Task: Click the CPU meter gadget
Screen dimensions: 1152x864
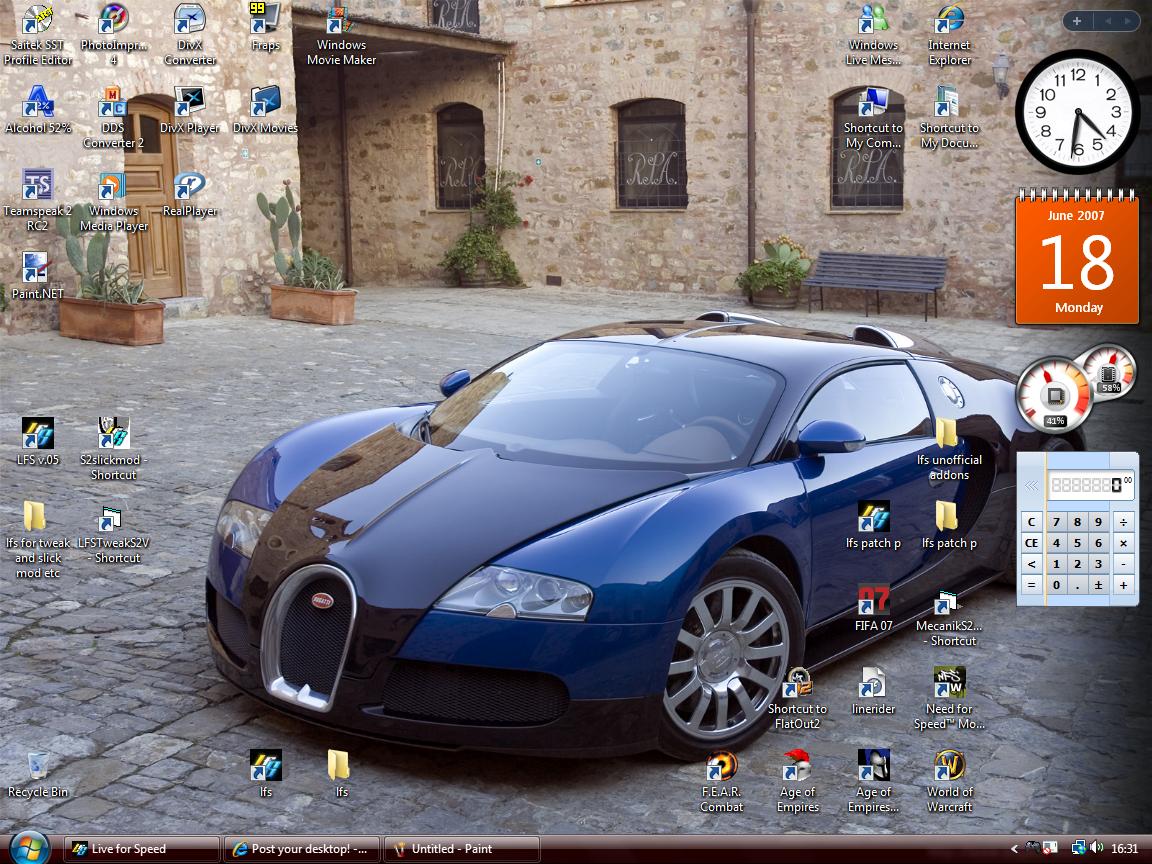Action: pos(1056,395)
